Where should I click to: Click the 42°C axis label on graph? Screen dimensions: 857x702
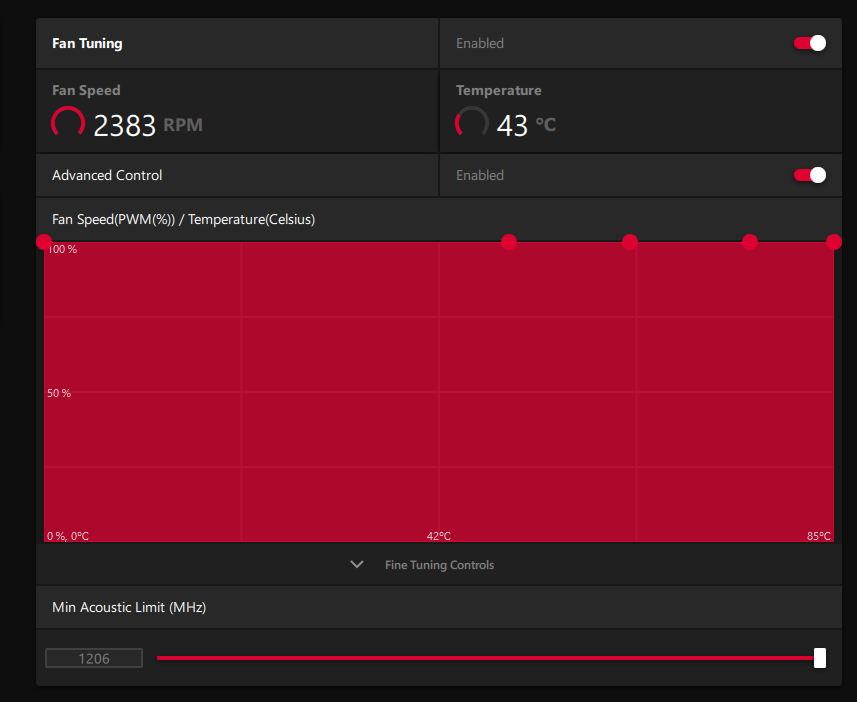click(x=438, y=536)
